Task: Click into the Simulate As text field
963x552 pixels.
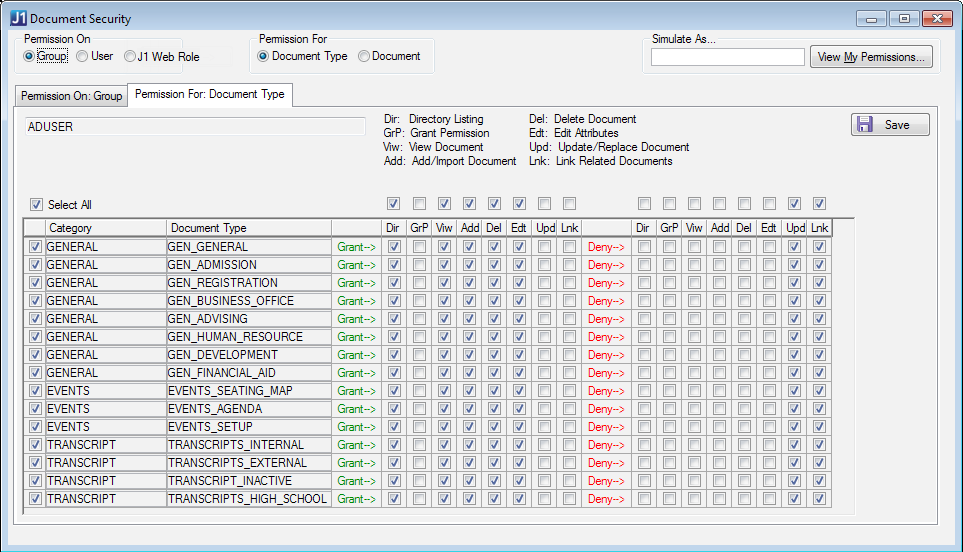Action: [x=727, y=58]
